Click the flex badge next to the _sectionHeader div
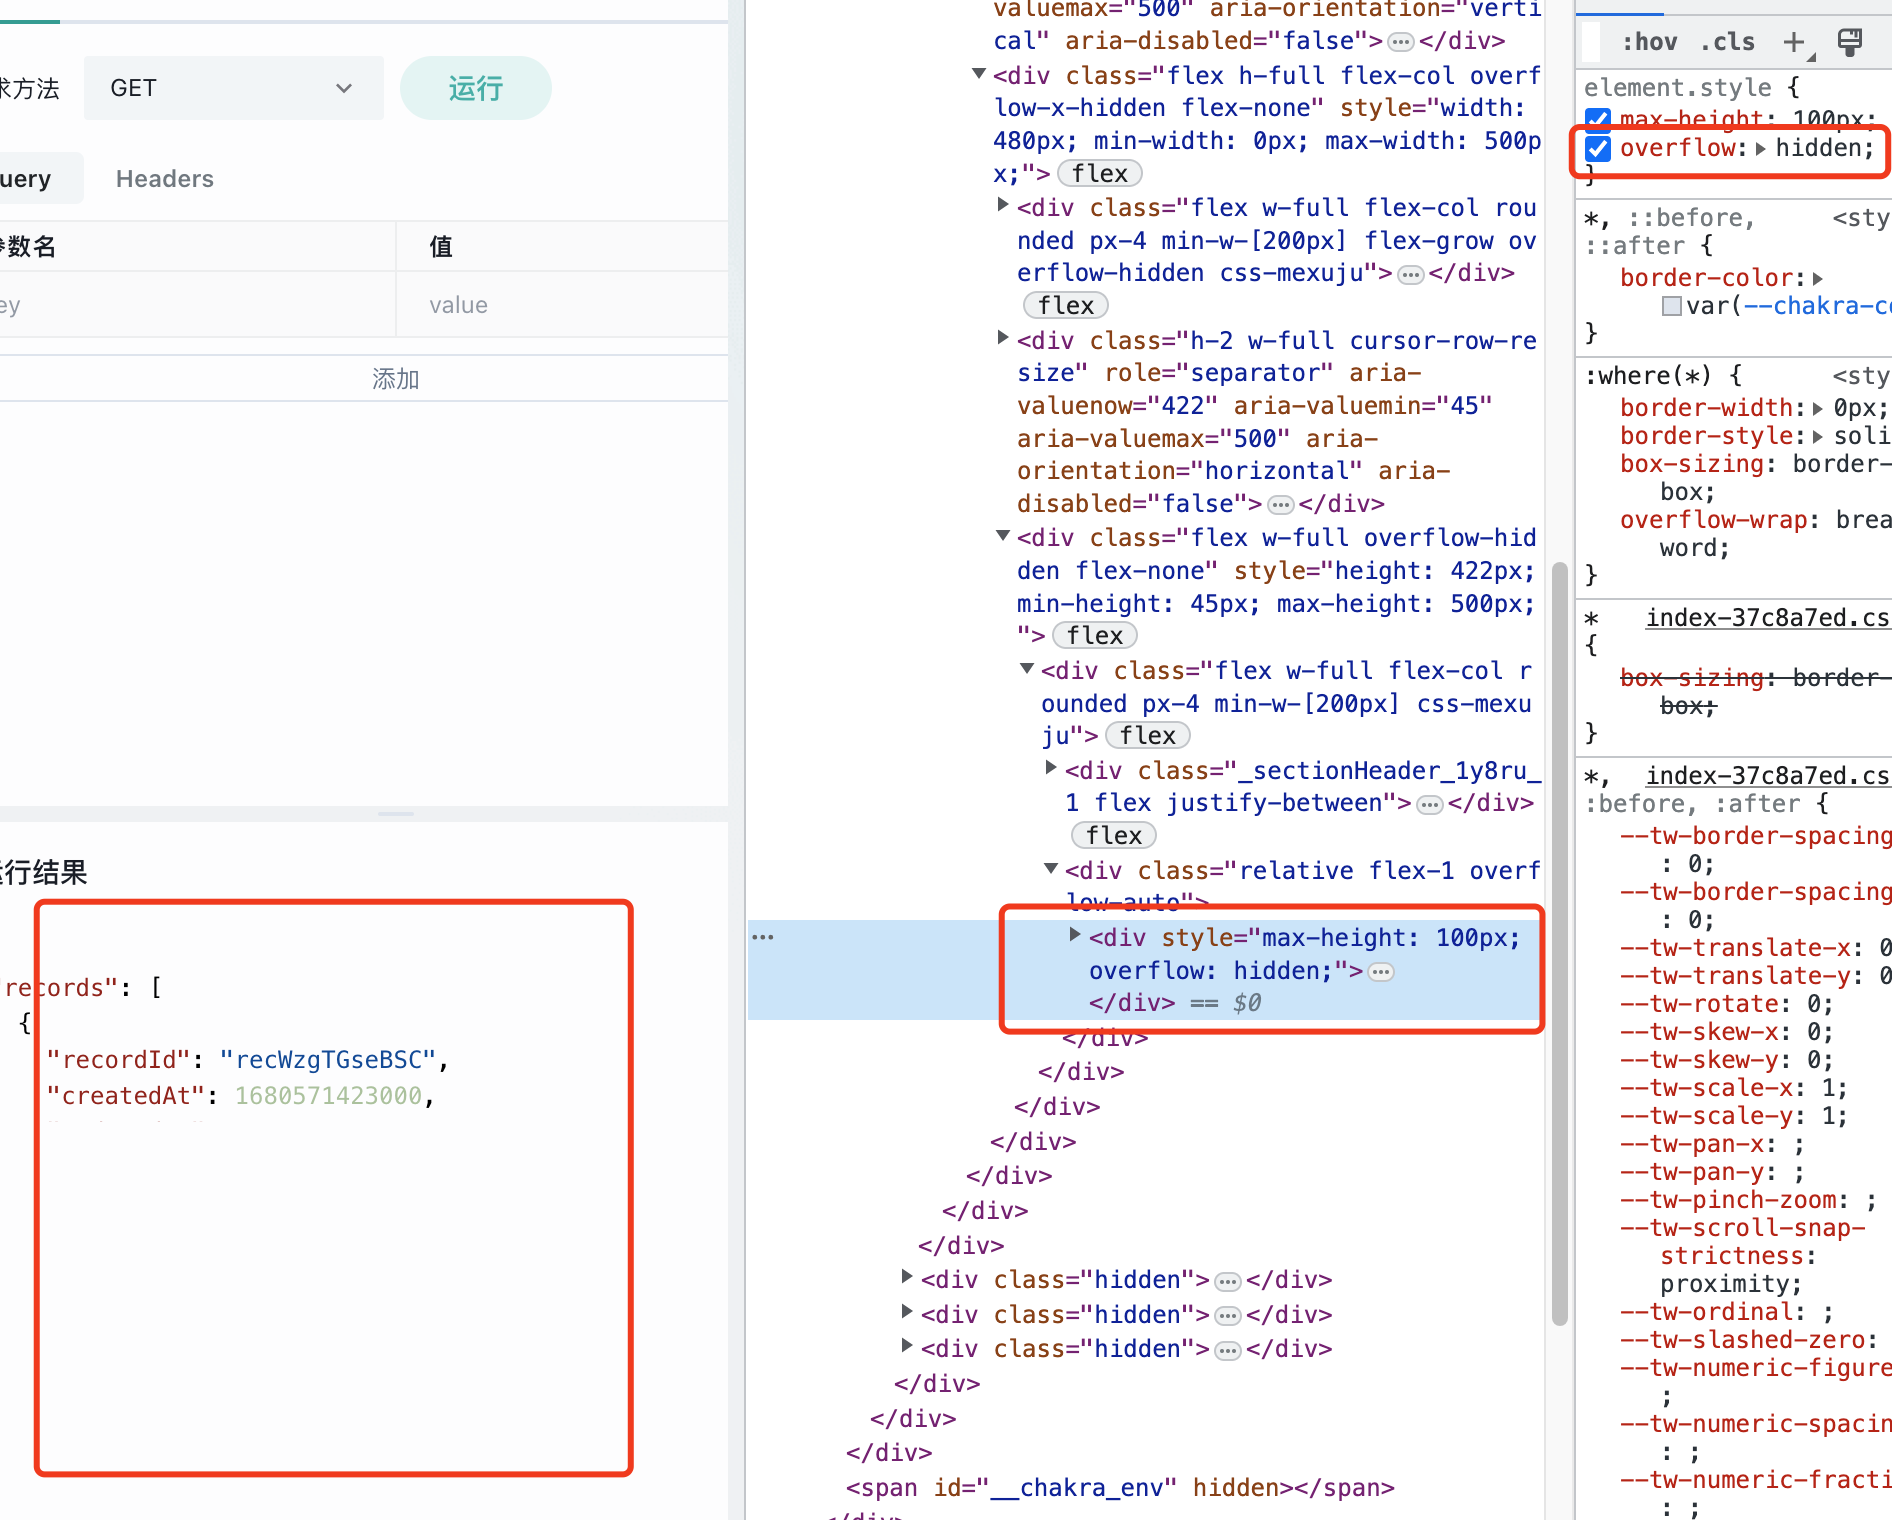 (x=1112, y=835)
